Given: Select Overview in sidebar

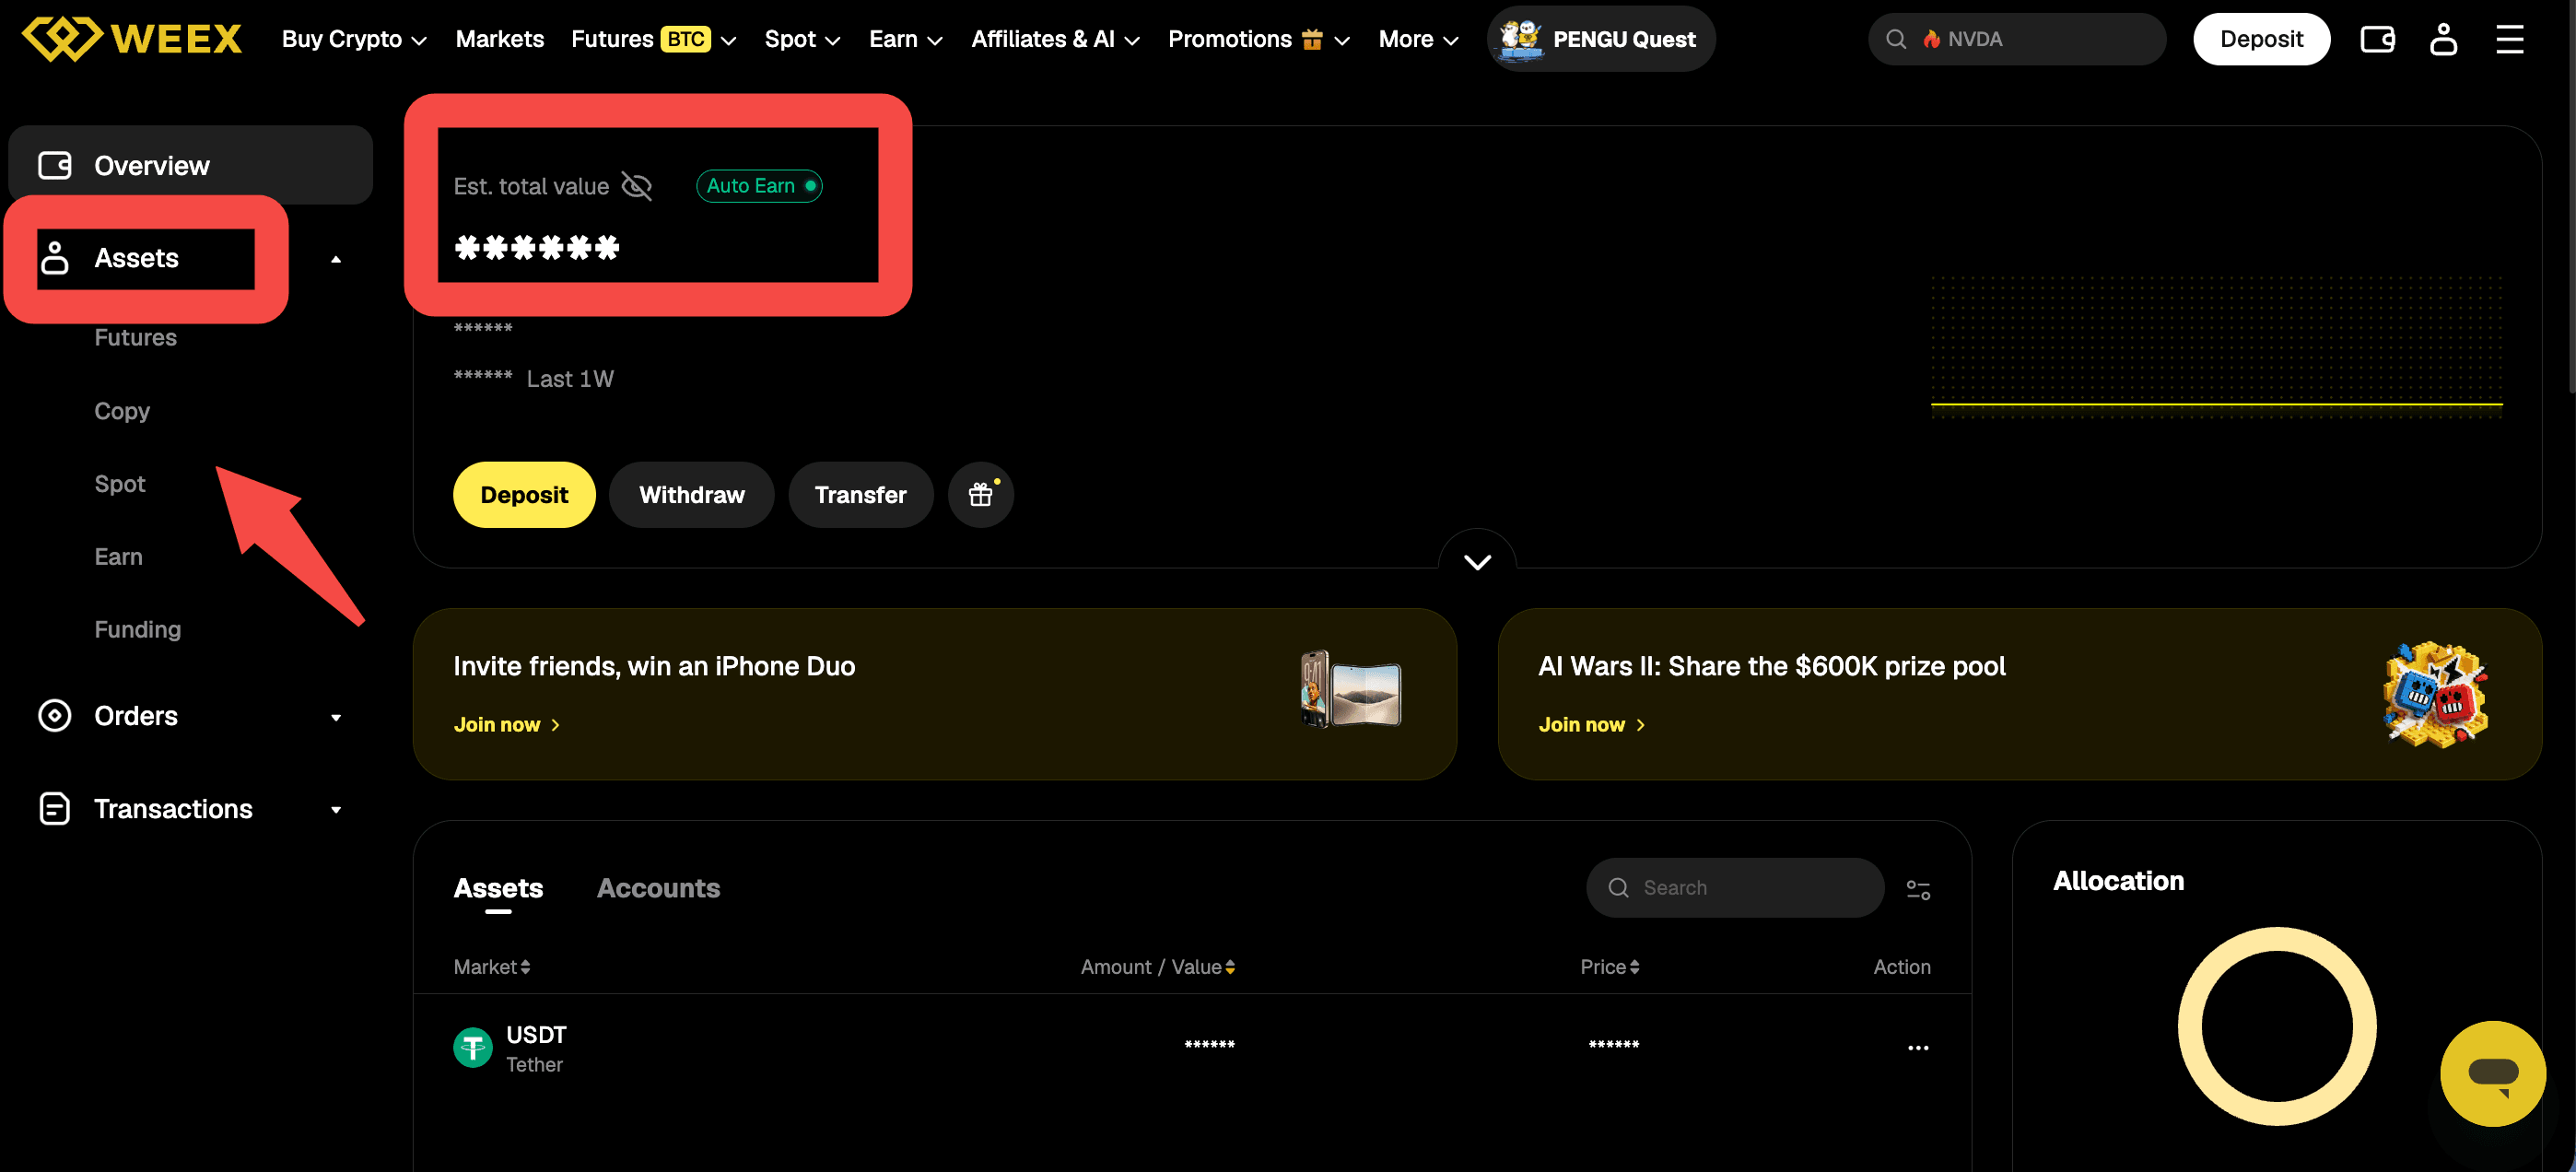Looking at the screenshot, I should coord(190,165).
